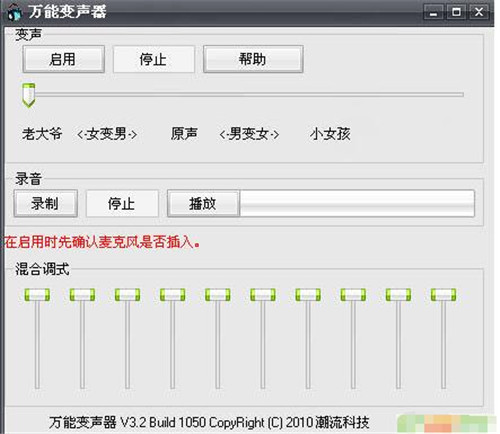
Task: Click the voice pitch slider thumb
Action: pos(29,95)
